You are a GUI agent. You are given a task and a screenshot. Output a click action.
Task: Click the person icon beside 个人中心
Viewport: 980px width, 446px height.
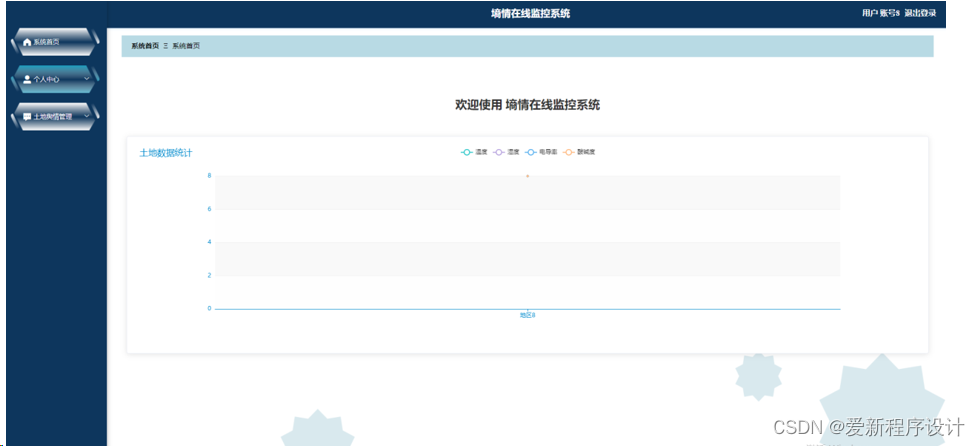[27, 79]
